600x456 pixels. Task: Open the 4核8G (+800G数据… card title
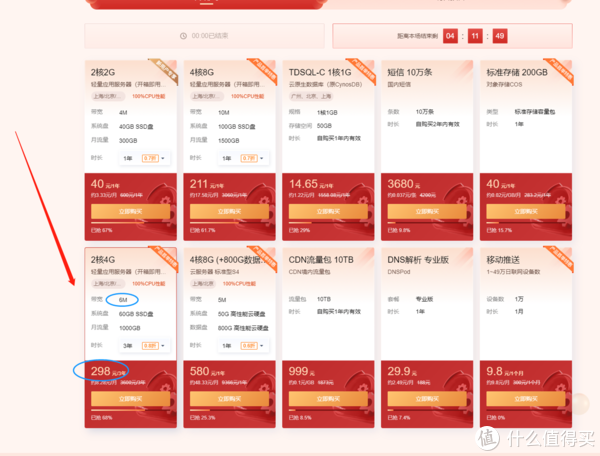pos(229,260)
